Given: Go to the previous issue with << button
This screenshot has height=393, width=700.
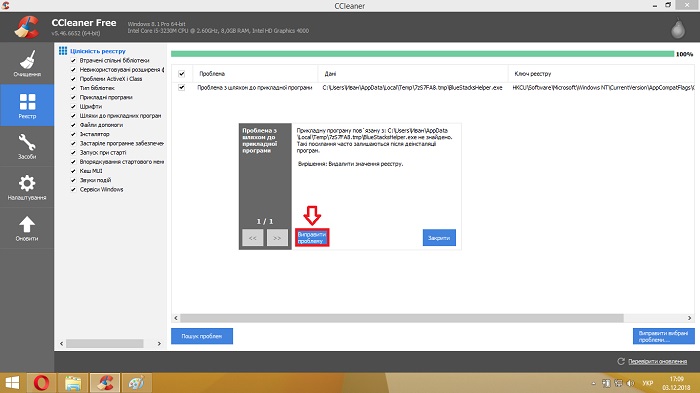Looking at the screenshot, I should (x=253, y=238).
